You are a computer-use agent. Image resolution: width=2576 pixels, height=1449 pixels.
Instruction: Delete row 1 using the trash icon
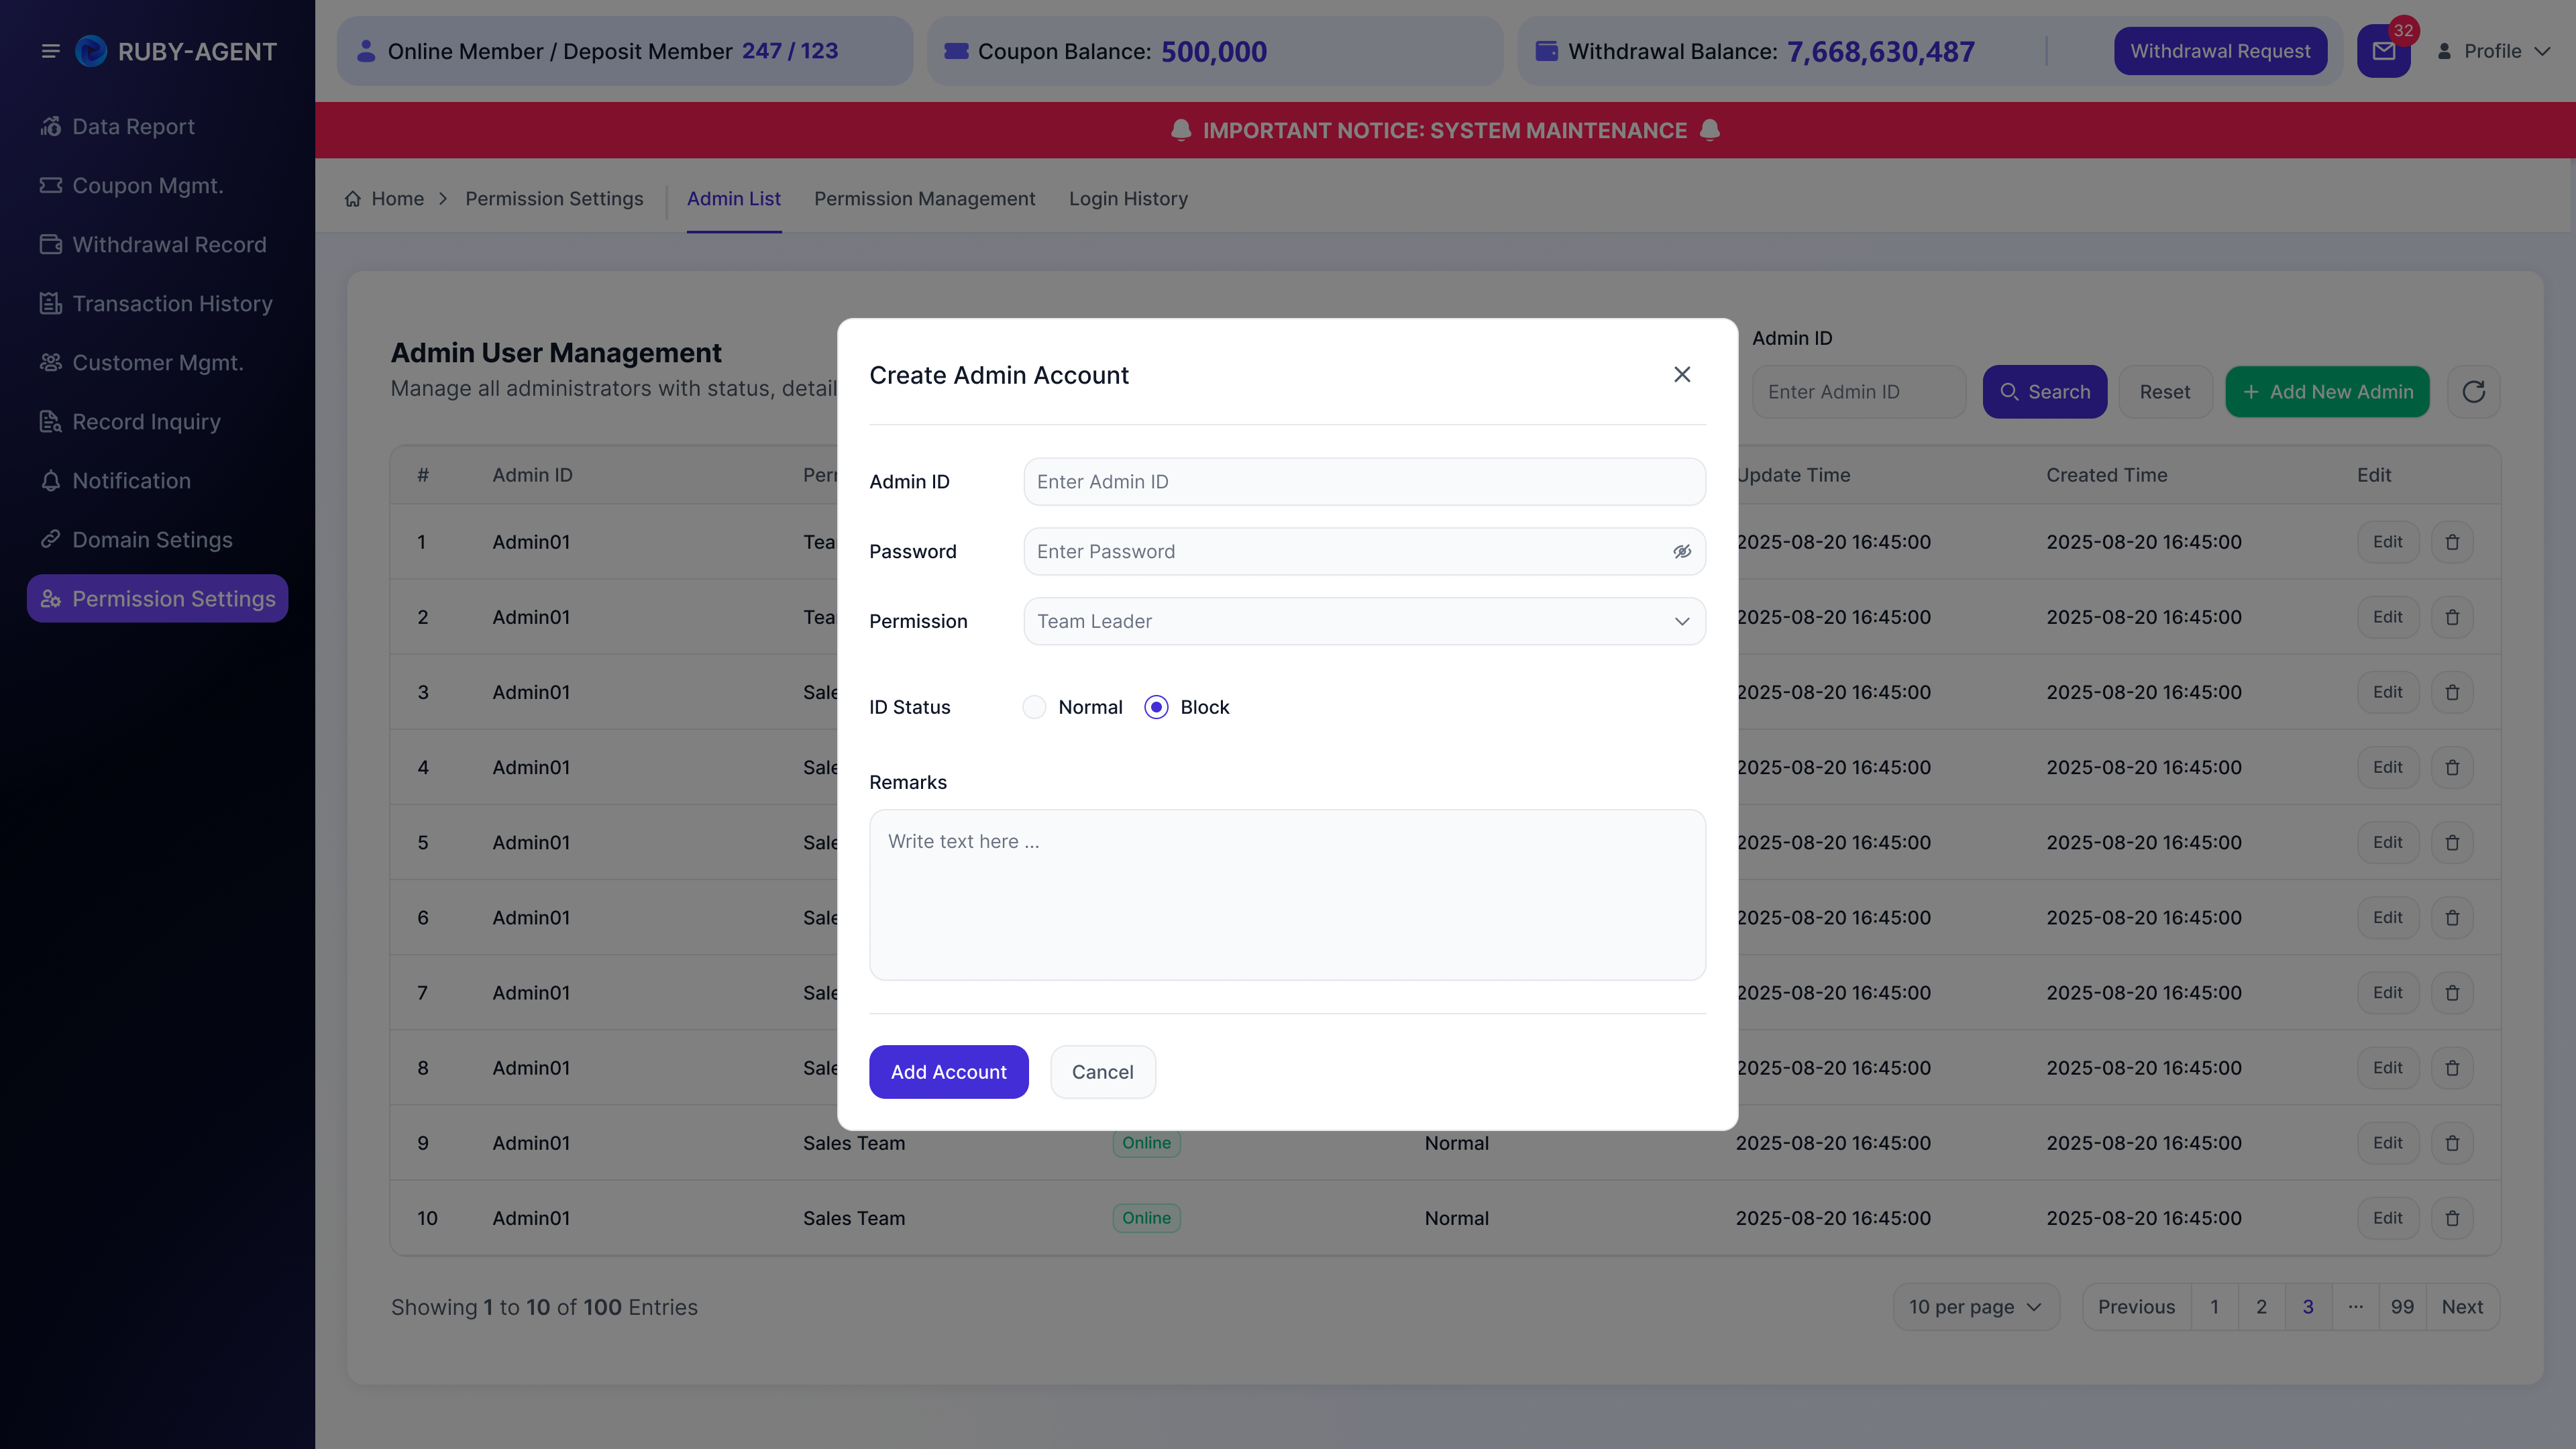point(2452,542)
